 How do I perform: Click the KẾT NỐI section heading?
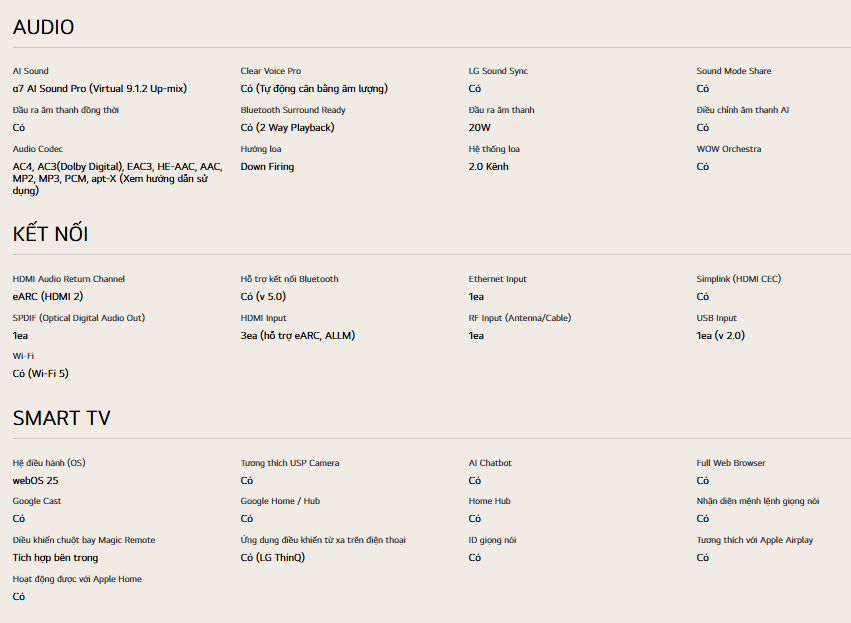click(x=50, y=234)
